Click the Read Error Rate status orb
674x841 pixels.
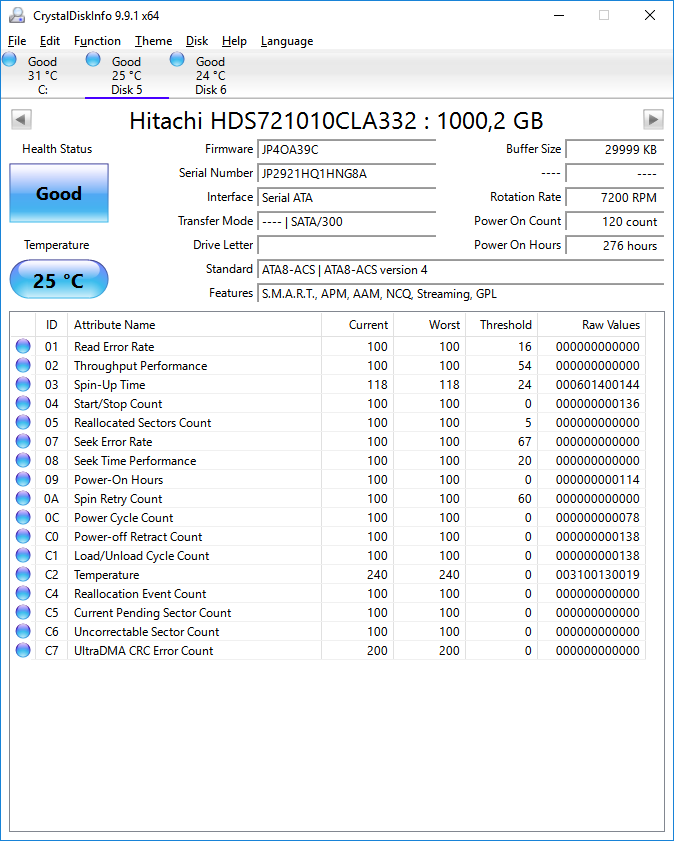pos(23,346)
